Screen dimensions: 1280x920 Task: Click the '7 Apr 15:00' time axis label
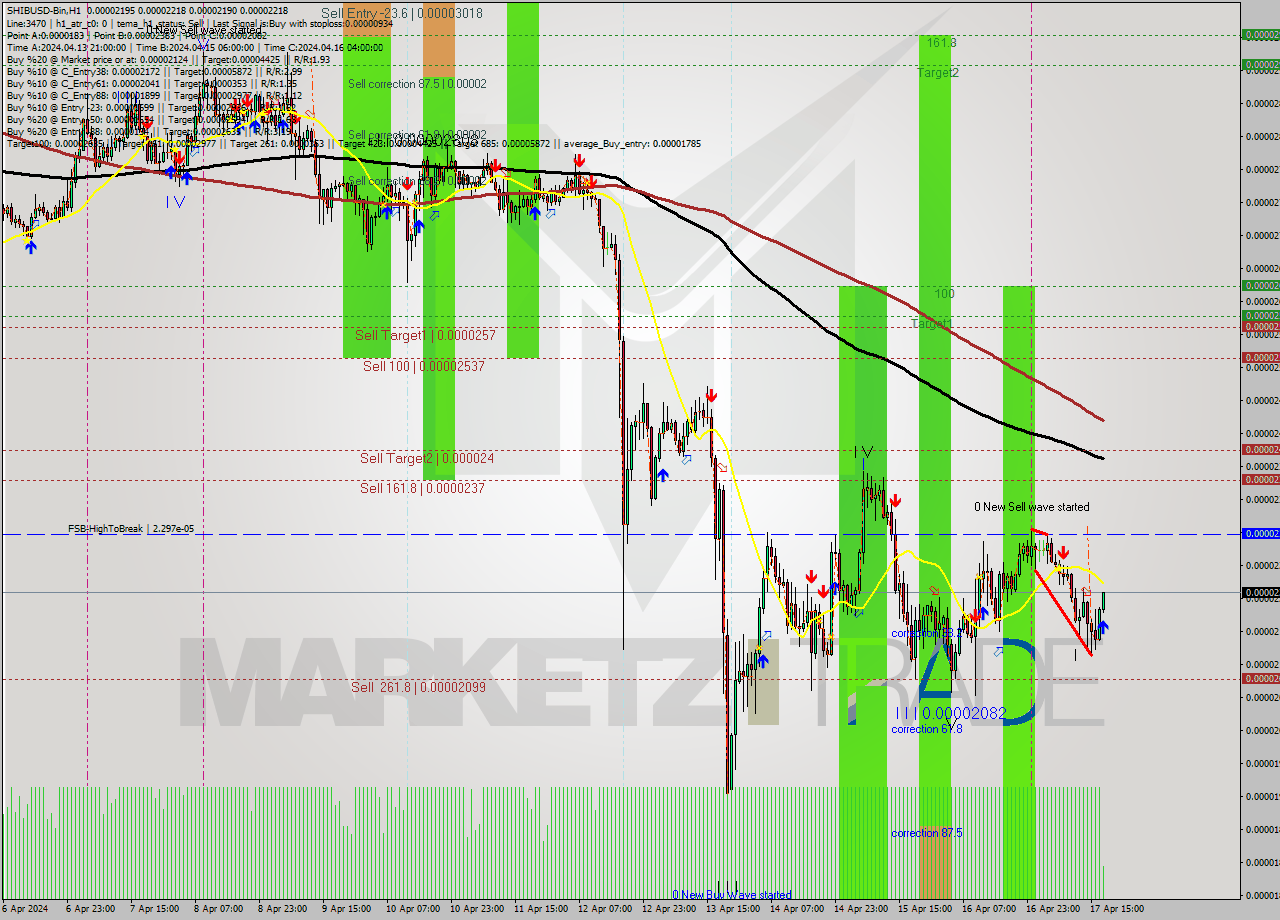[x=153, y=909]
